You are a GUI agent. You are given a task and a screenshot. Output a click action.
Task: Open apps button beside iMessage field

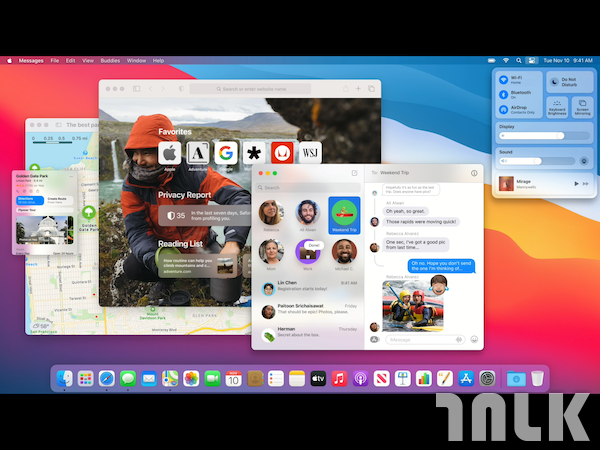coord(375,339)
